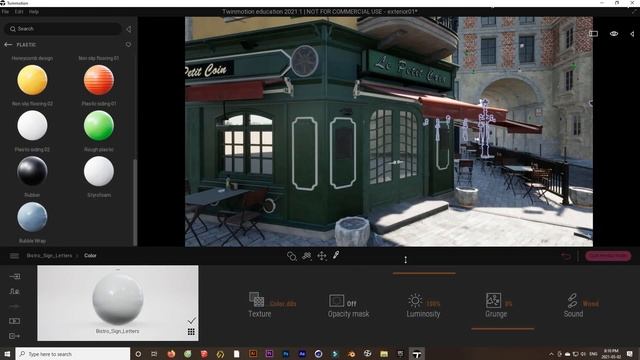
Task: Adjust the Luminosity slider bar
Action: point(424,273)
